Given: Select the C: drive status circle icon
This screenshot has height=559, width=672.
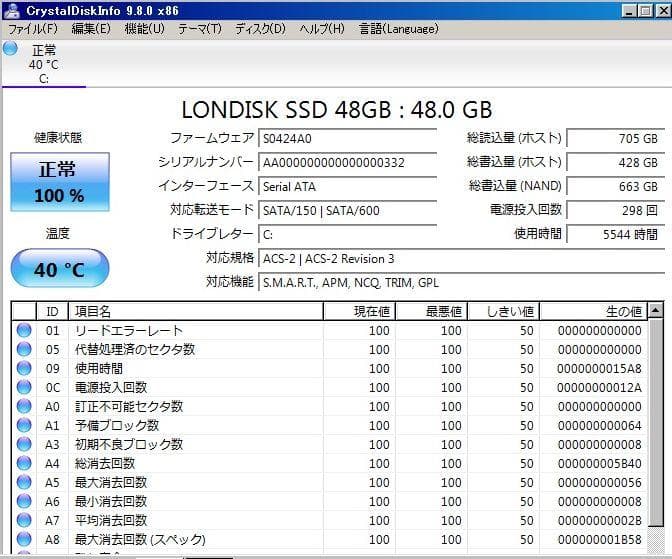Looking at the screenshot, I should [x=10, y=48].
